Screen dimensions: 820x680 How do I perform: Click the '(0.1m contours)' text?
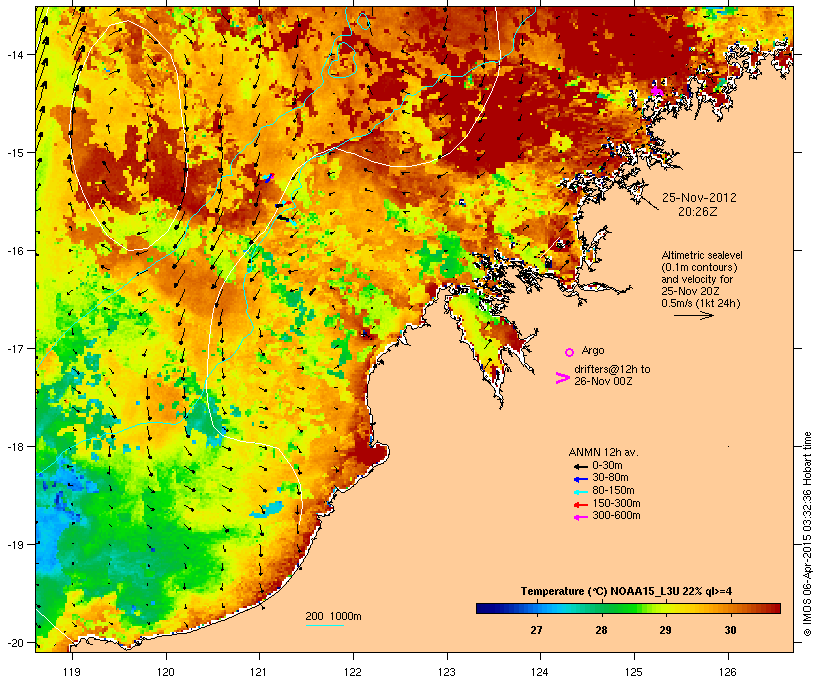[699, 267]
